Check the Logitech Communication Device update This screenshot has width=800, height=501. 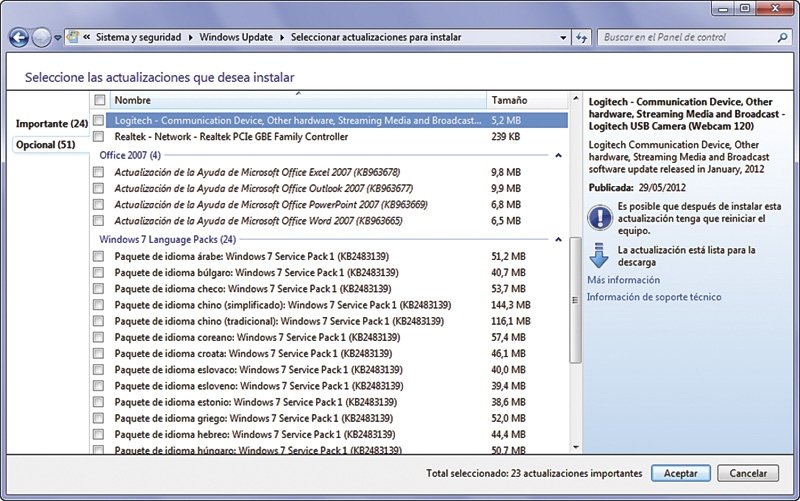[x=98, y=120]
